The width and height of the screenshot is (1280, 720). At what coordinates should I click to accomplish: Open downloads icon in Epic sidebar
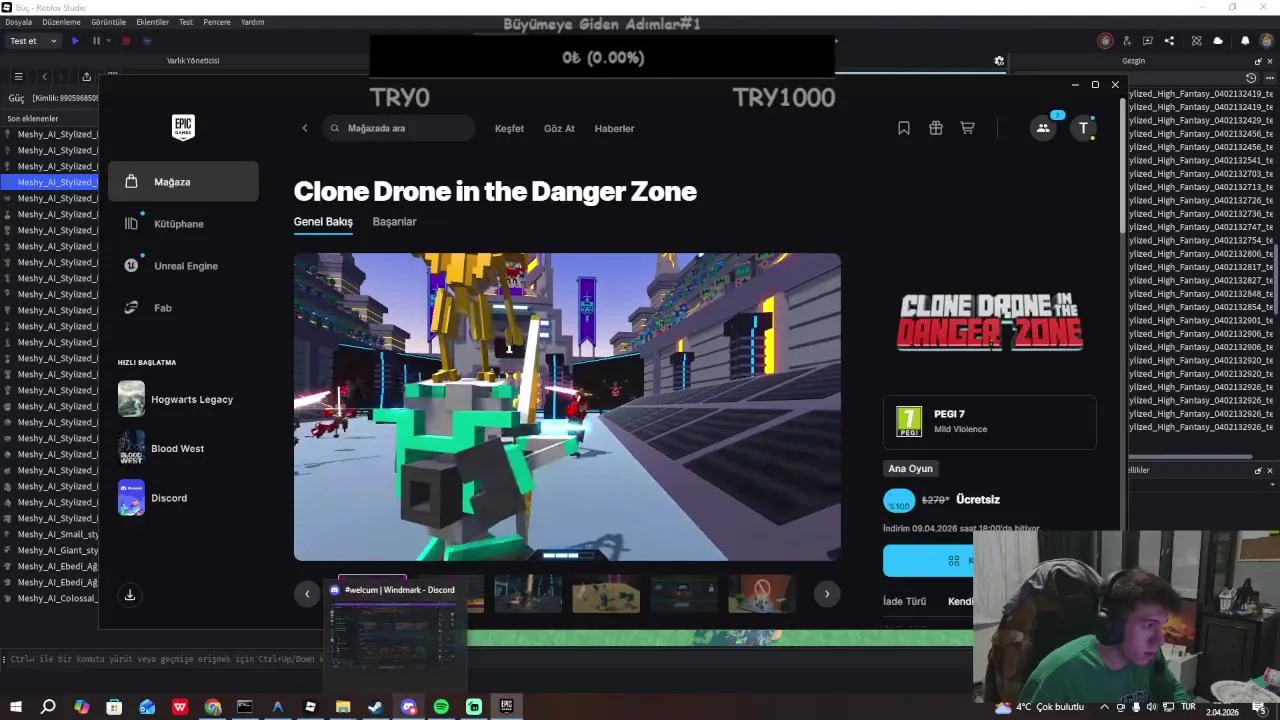[x=129, y=595]
